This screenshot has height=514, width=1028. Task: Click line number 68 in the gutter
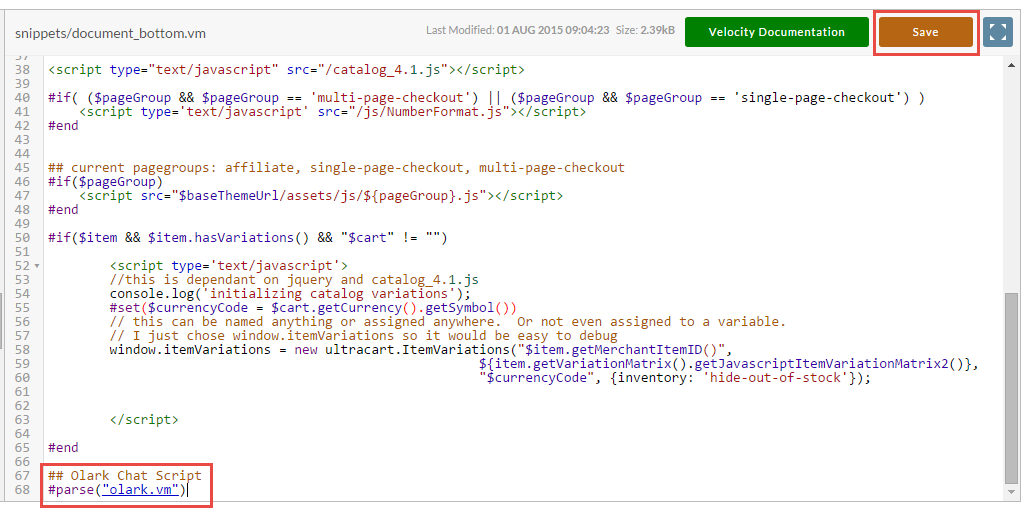coord(22,490)
